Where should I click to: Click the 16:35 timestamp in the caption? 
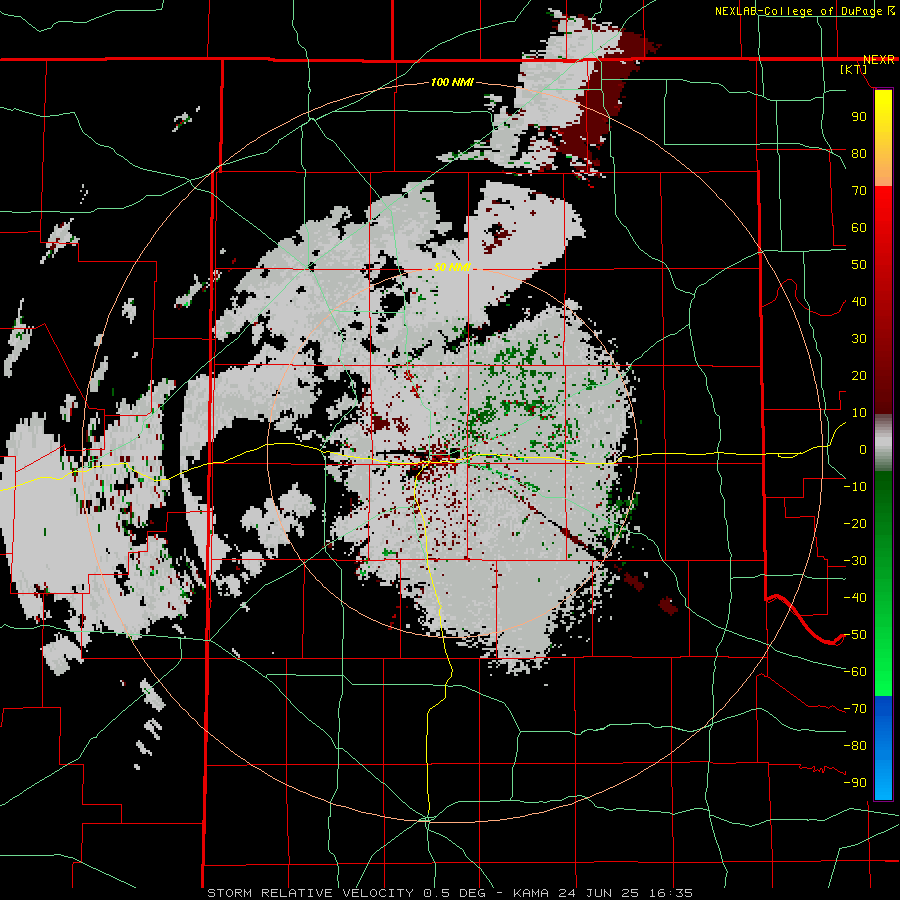(x=671, y=893)
